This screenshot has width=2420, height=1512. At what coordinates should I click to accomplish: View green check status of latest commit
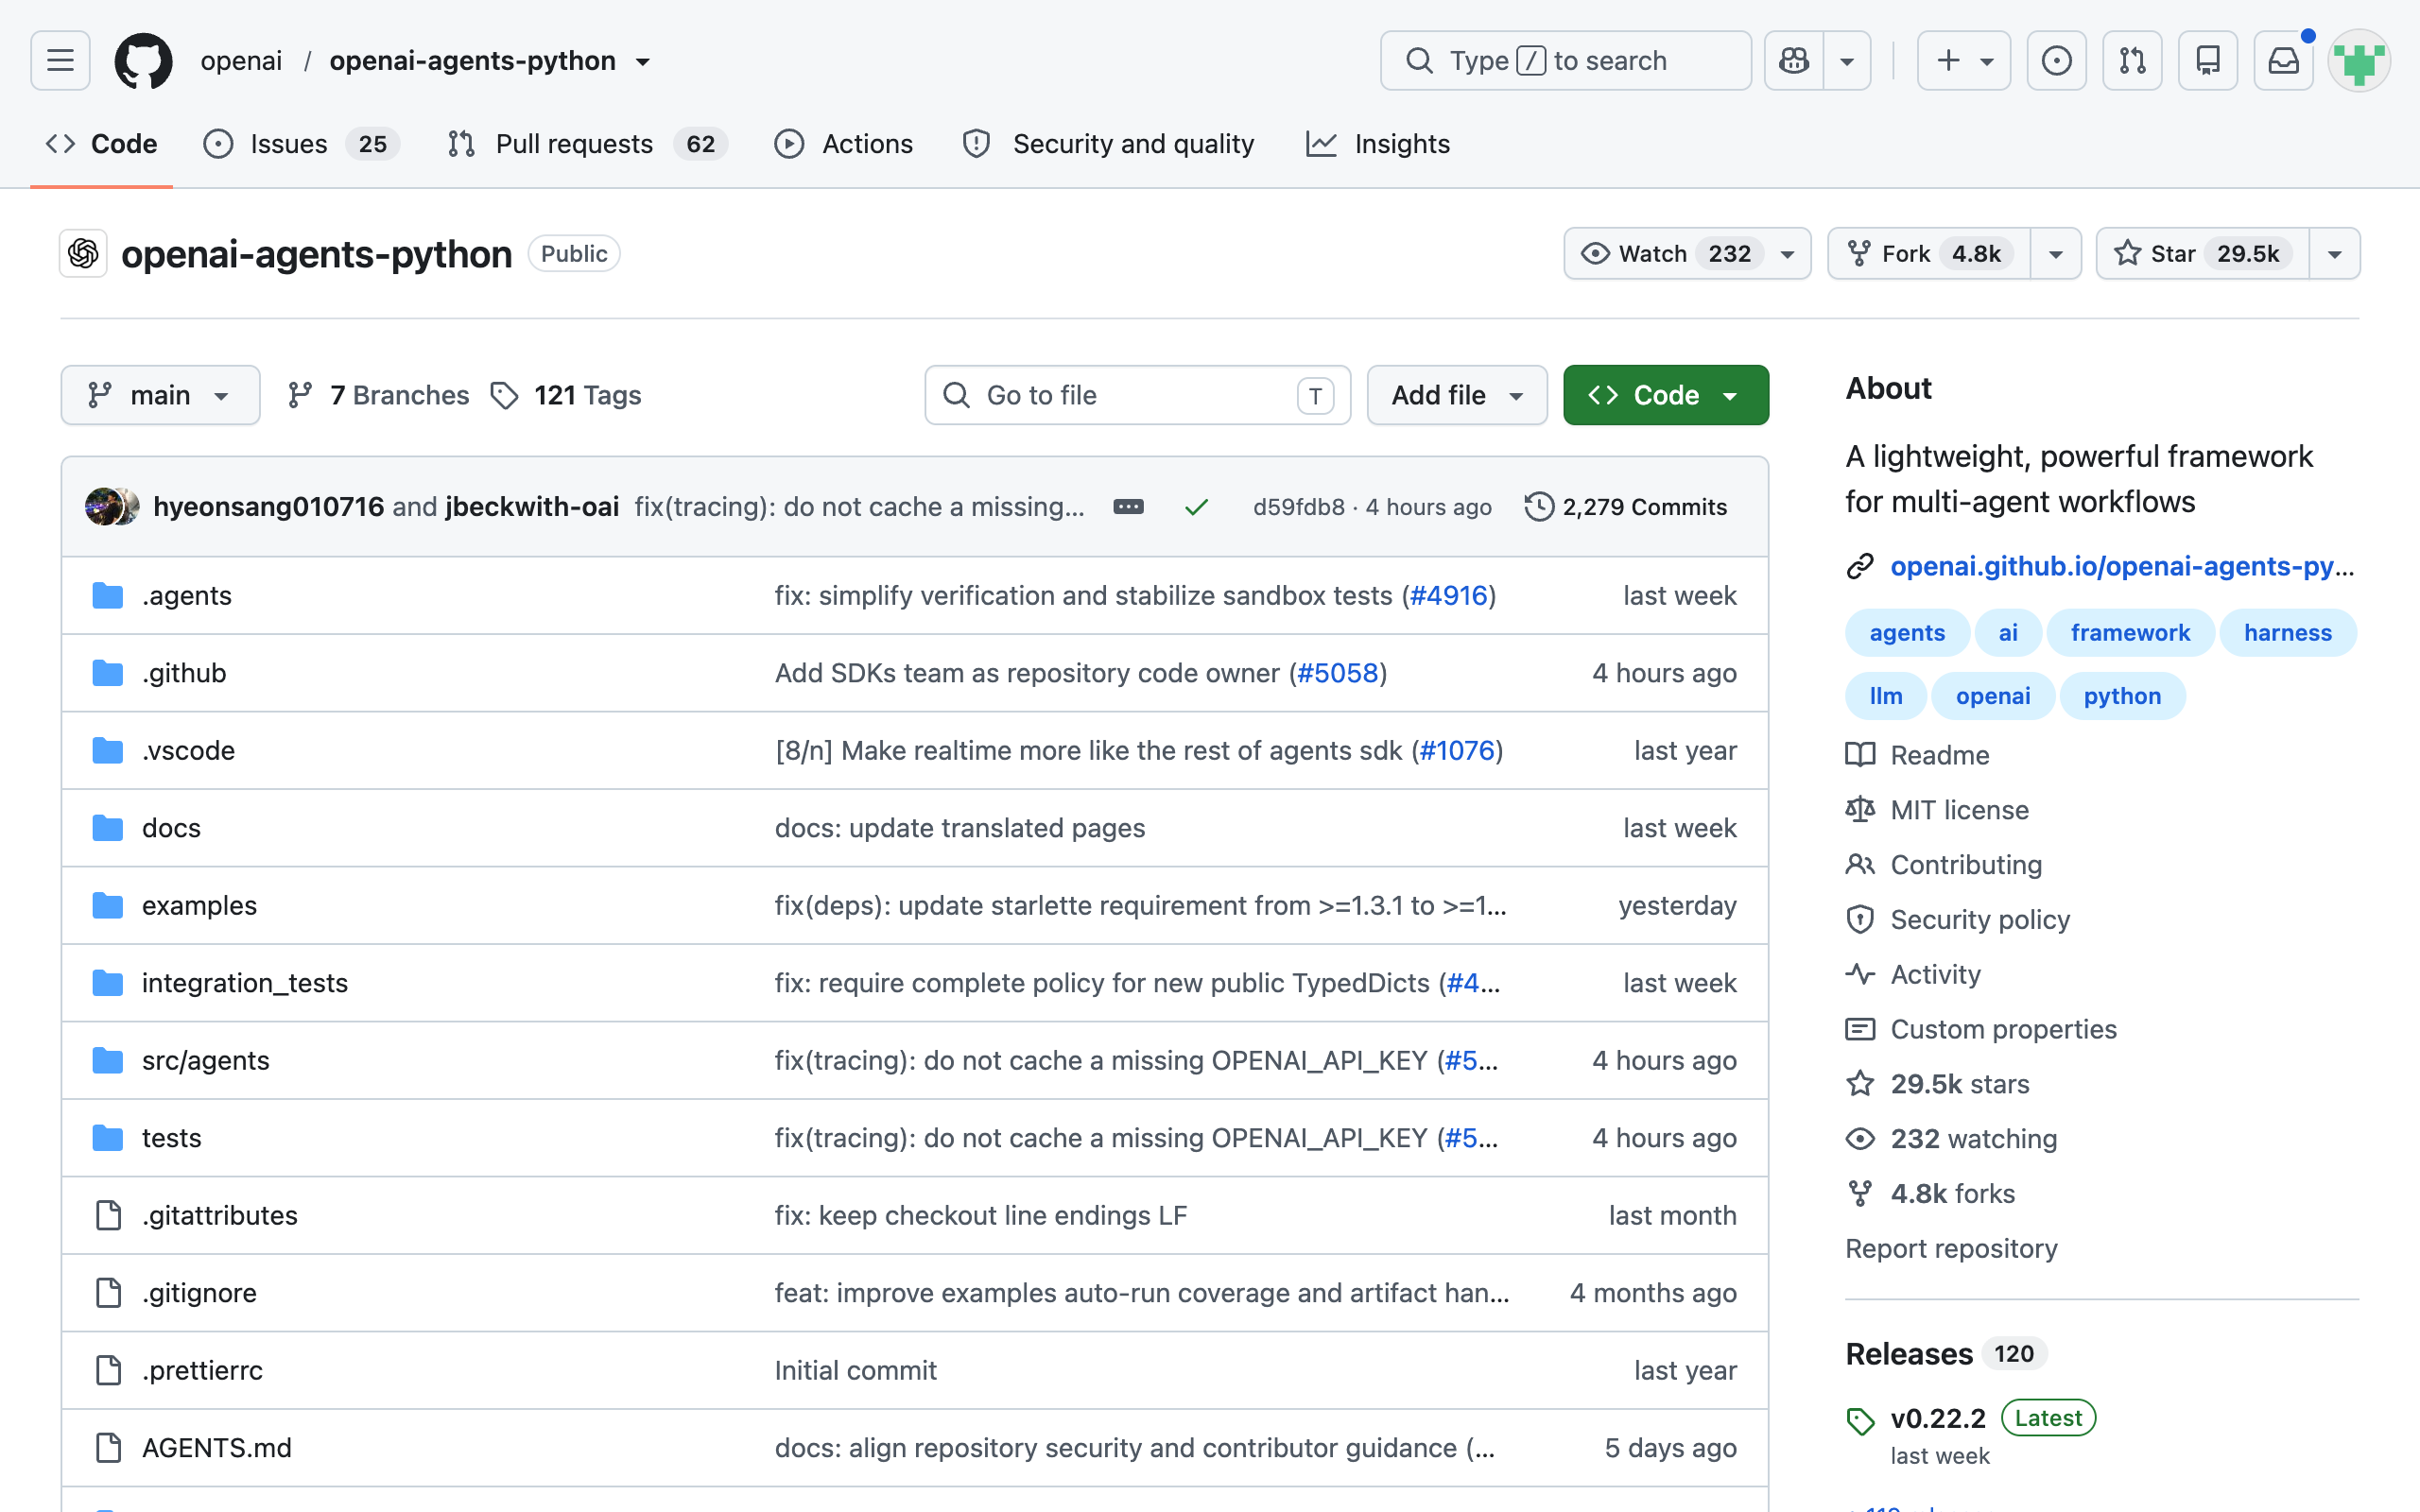[x=1196, y=508]
